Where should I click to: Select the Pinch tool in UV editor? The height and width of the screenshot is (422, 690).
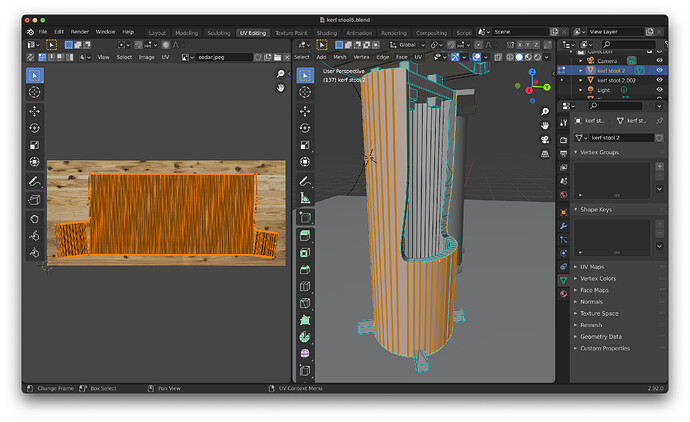[x=35, y=253]
